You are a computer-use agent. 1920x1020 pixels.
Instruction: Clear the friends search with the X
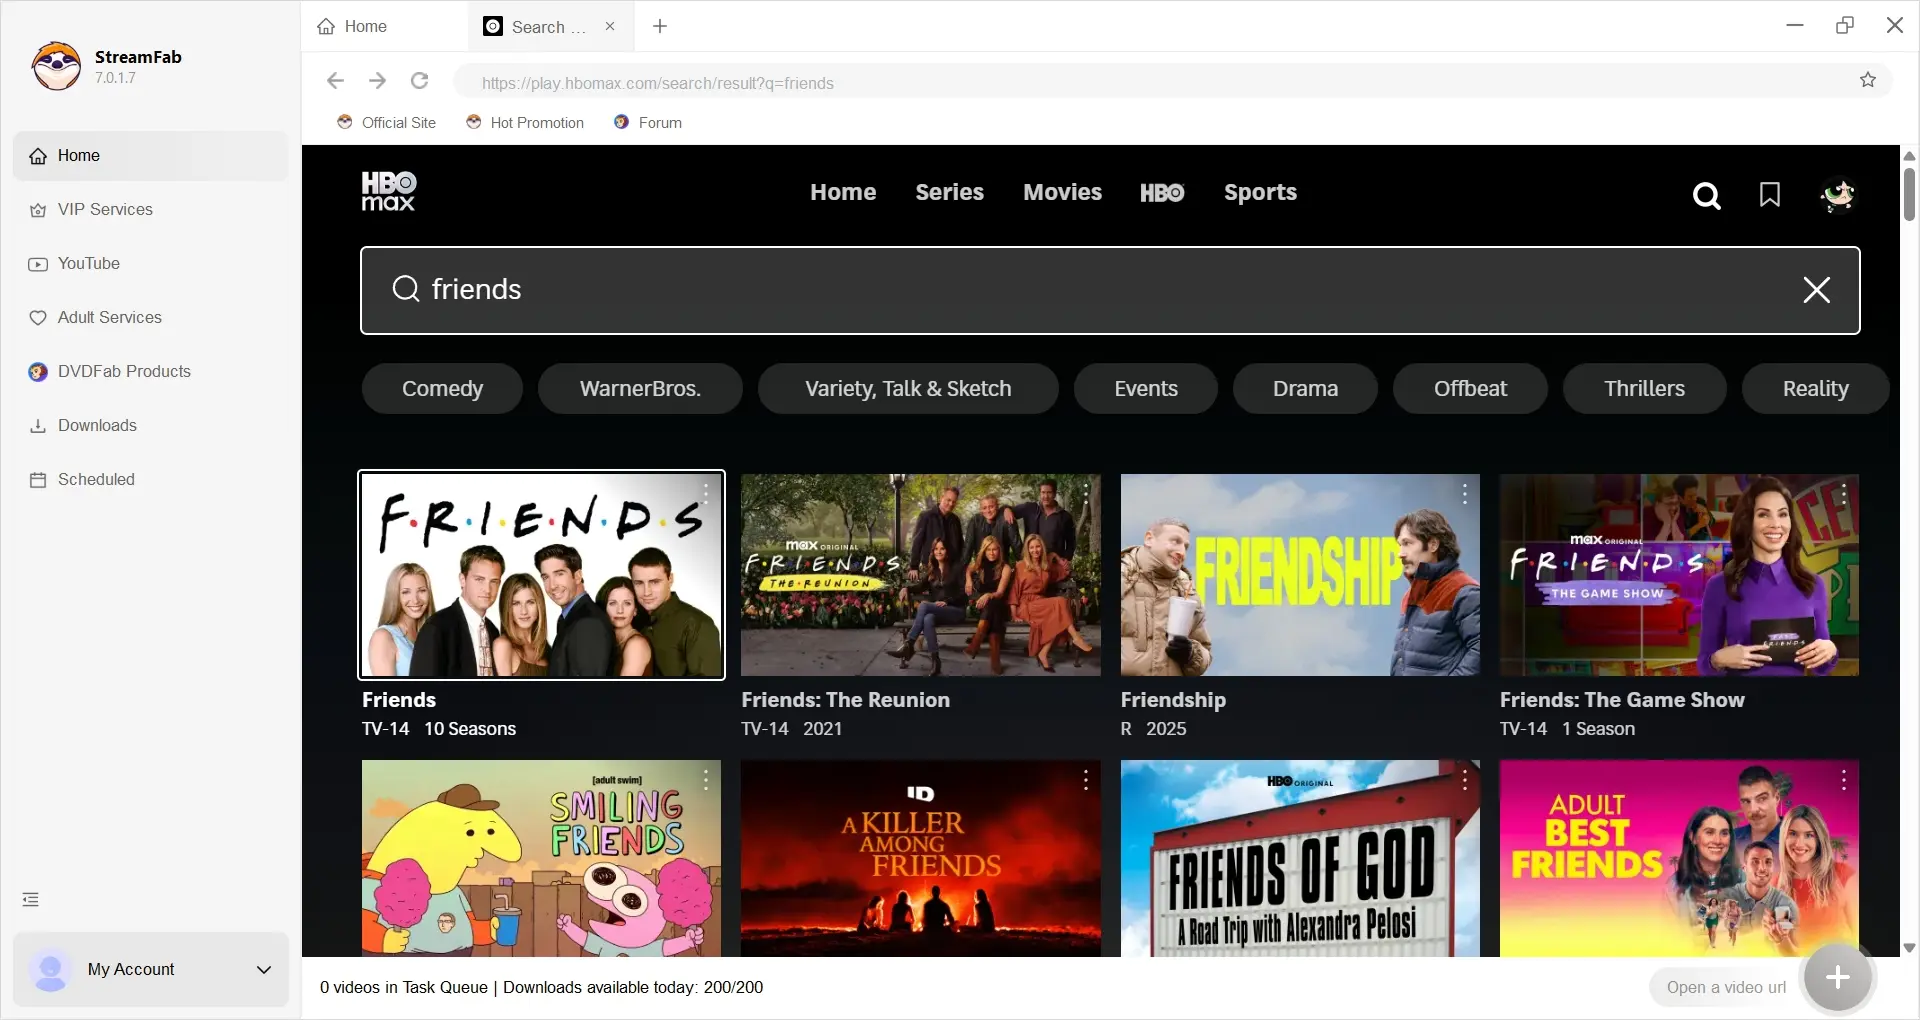1817,290
